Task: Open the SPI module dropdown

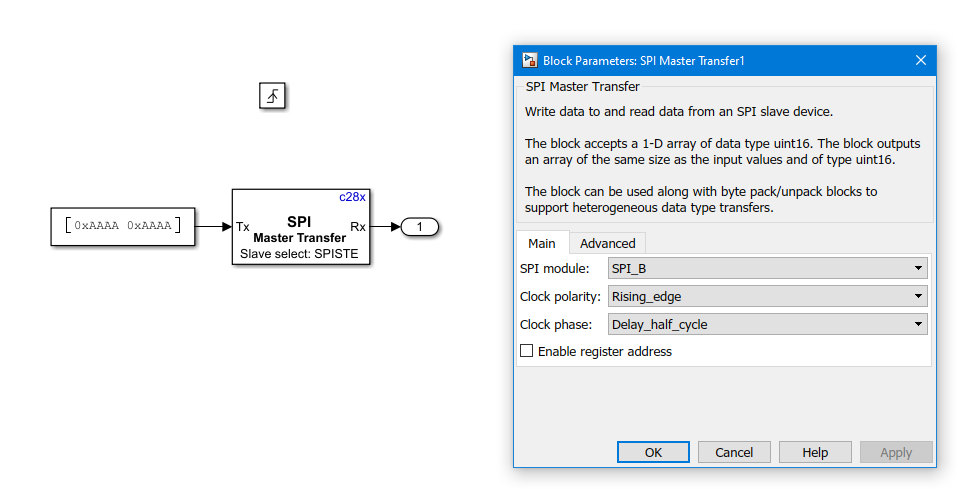Action: pyautogui.click(x=767, y=268)
